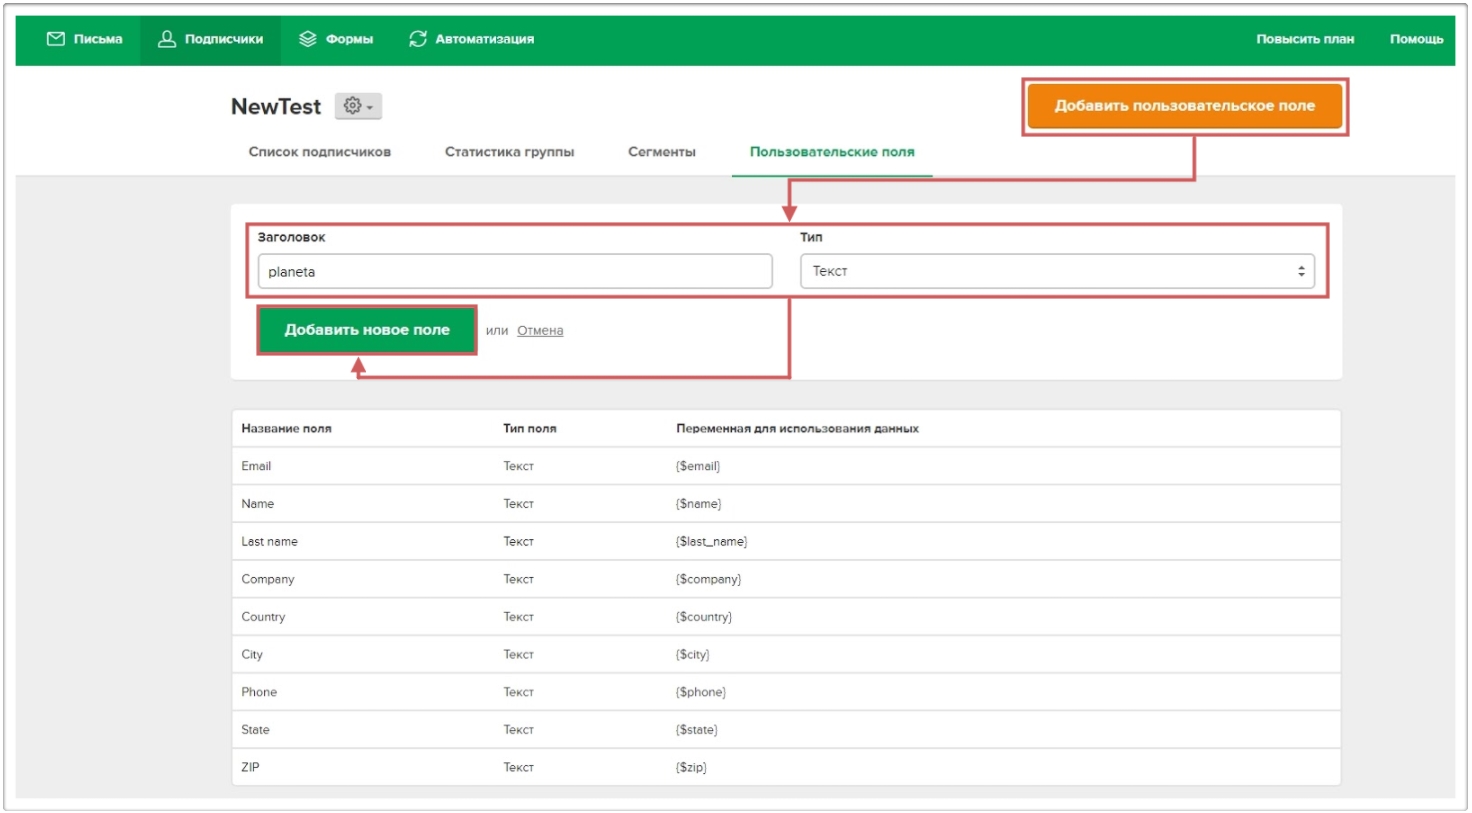This screenshot has height=813, width=1472.
Task: Select the Пользовательские поля tab
Action: pos(832,152)
